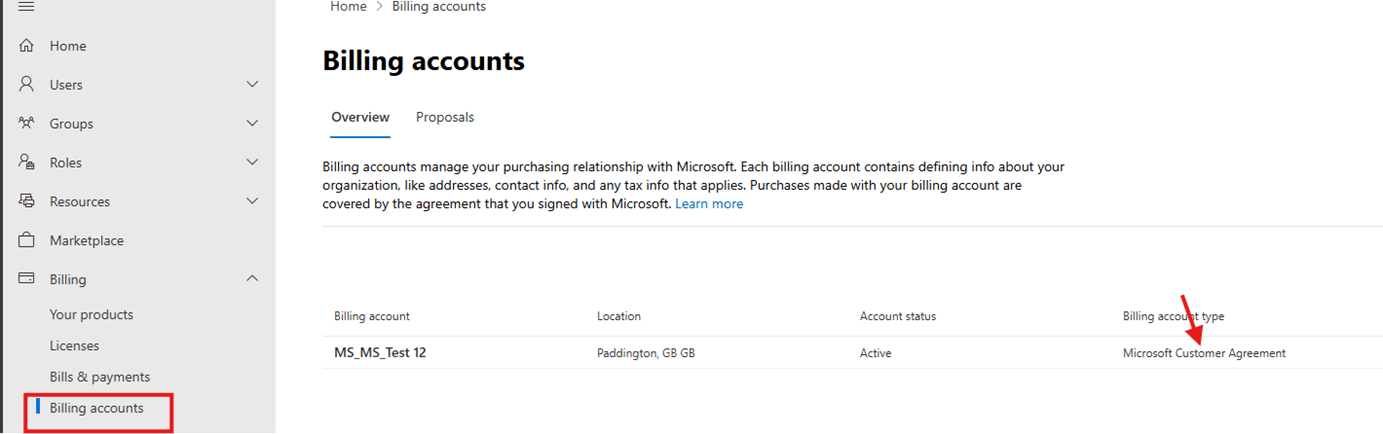Click the Marketplace shopping bag icon
The image size is (1383, 434).
[x=27, y=241]
